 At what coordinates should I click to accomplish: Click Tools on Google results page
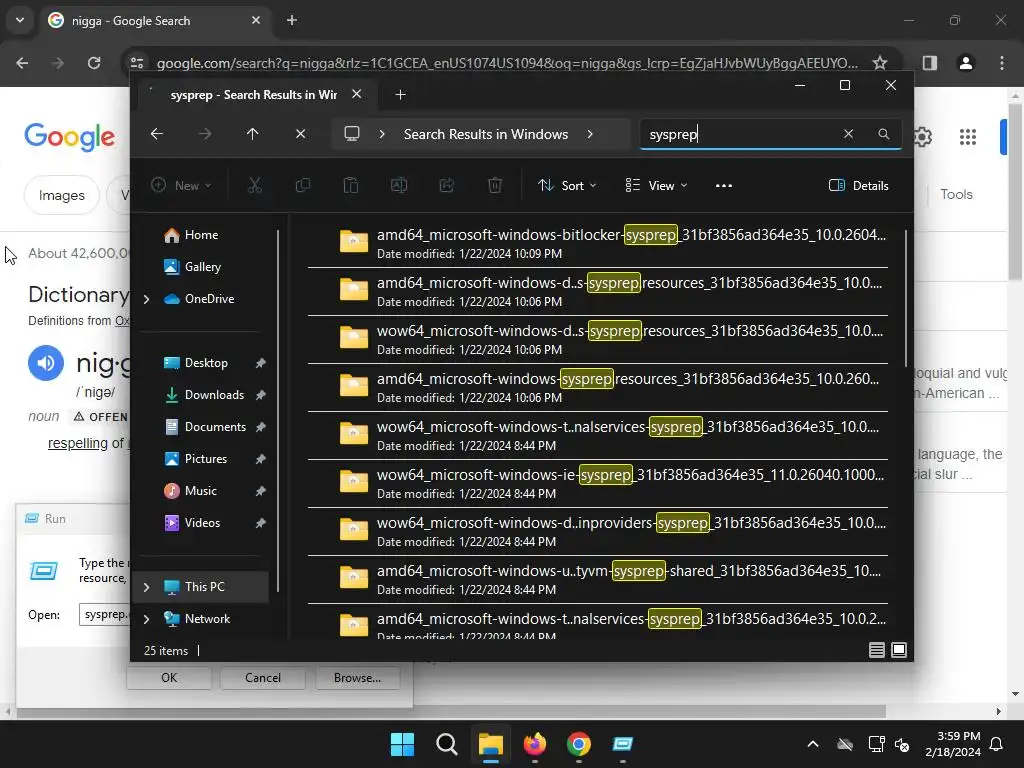click(956, 194)
